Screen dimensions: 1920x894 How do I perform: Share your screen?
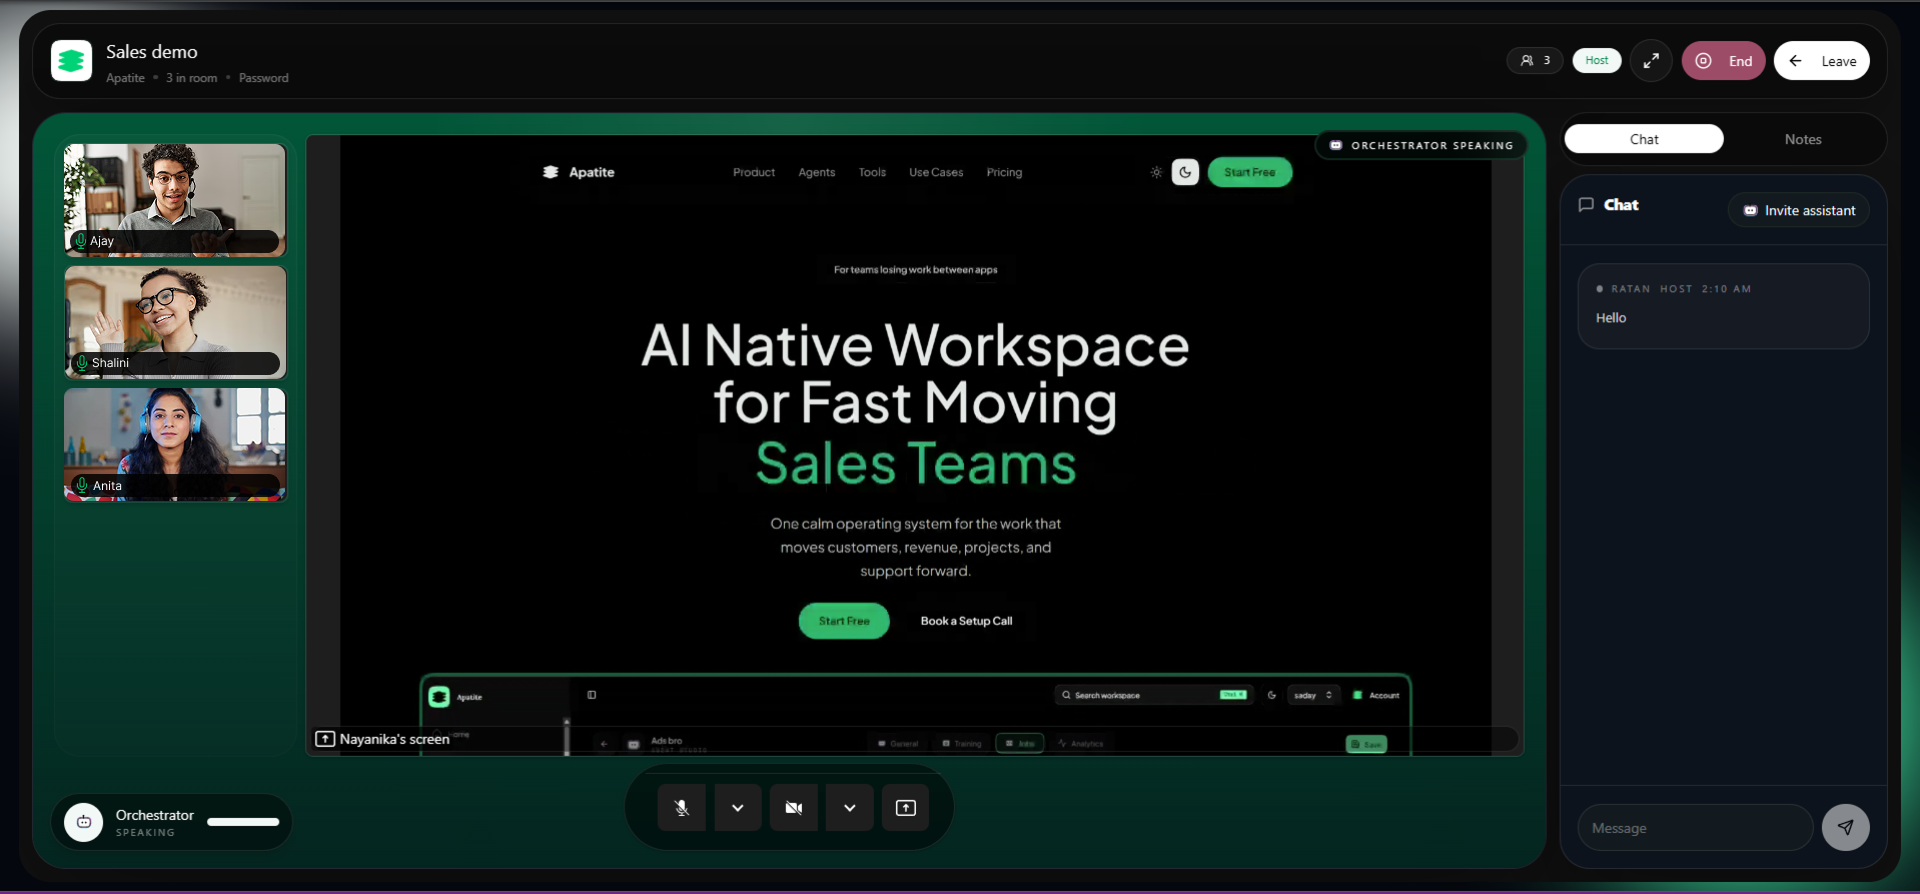[906, 808]
